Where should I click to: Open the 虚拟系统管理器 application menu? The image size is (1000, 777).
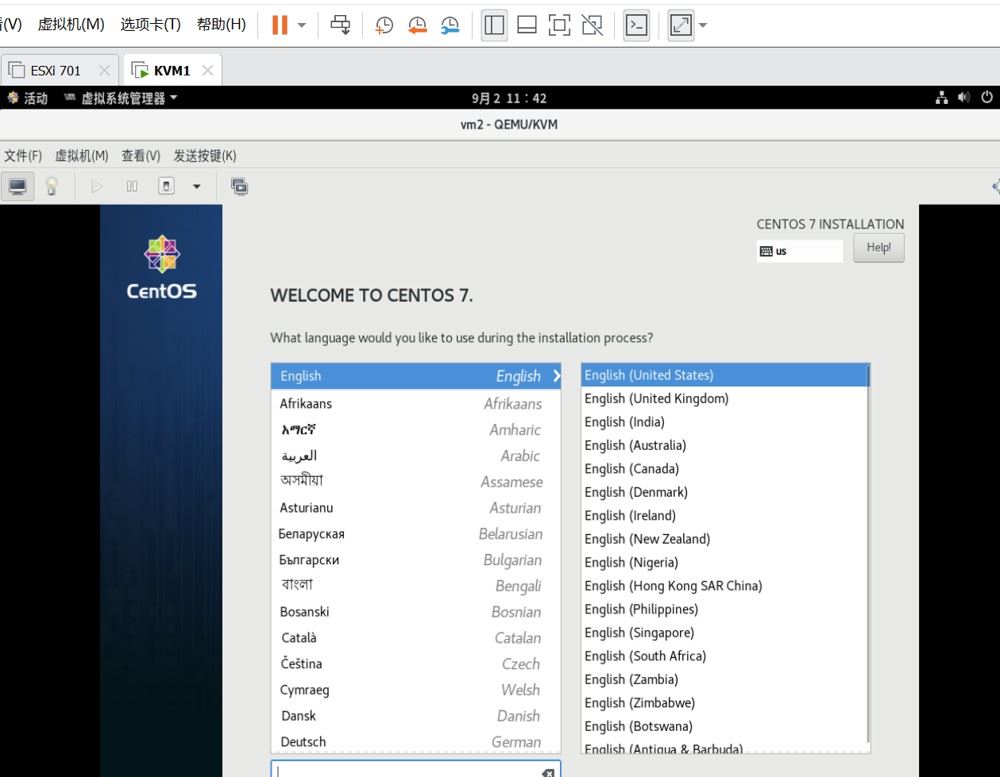[121, 98]
